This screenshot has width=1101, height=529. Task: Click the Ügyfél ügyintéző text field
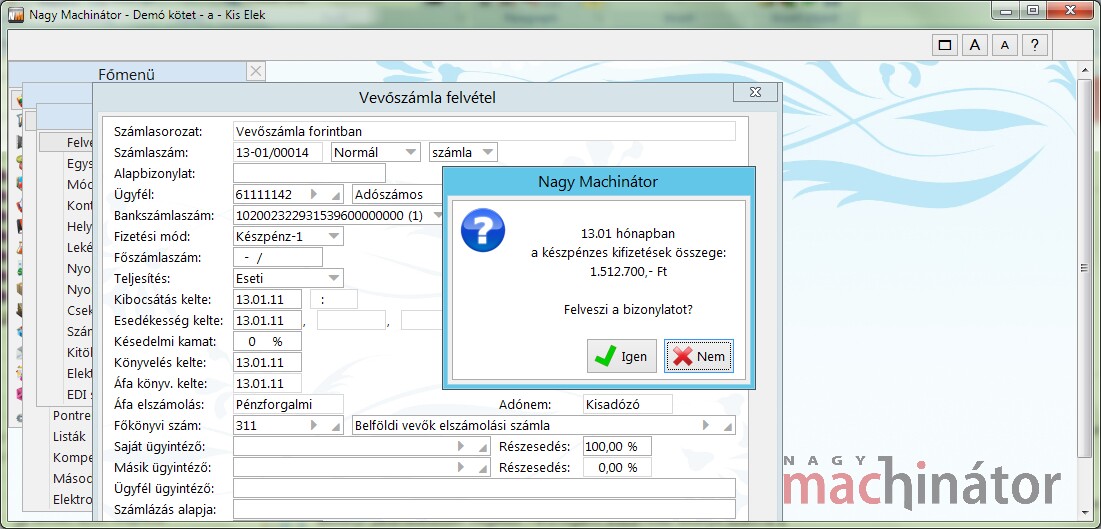(x=484, y=488)
